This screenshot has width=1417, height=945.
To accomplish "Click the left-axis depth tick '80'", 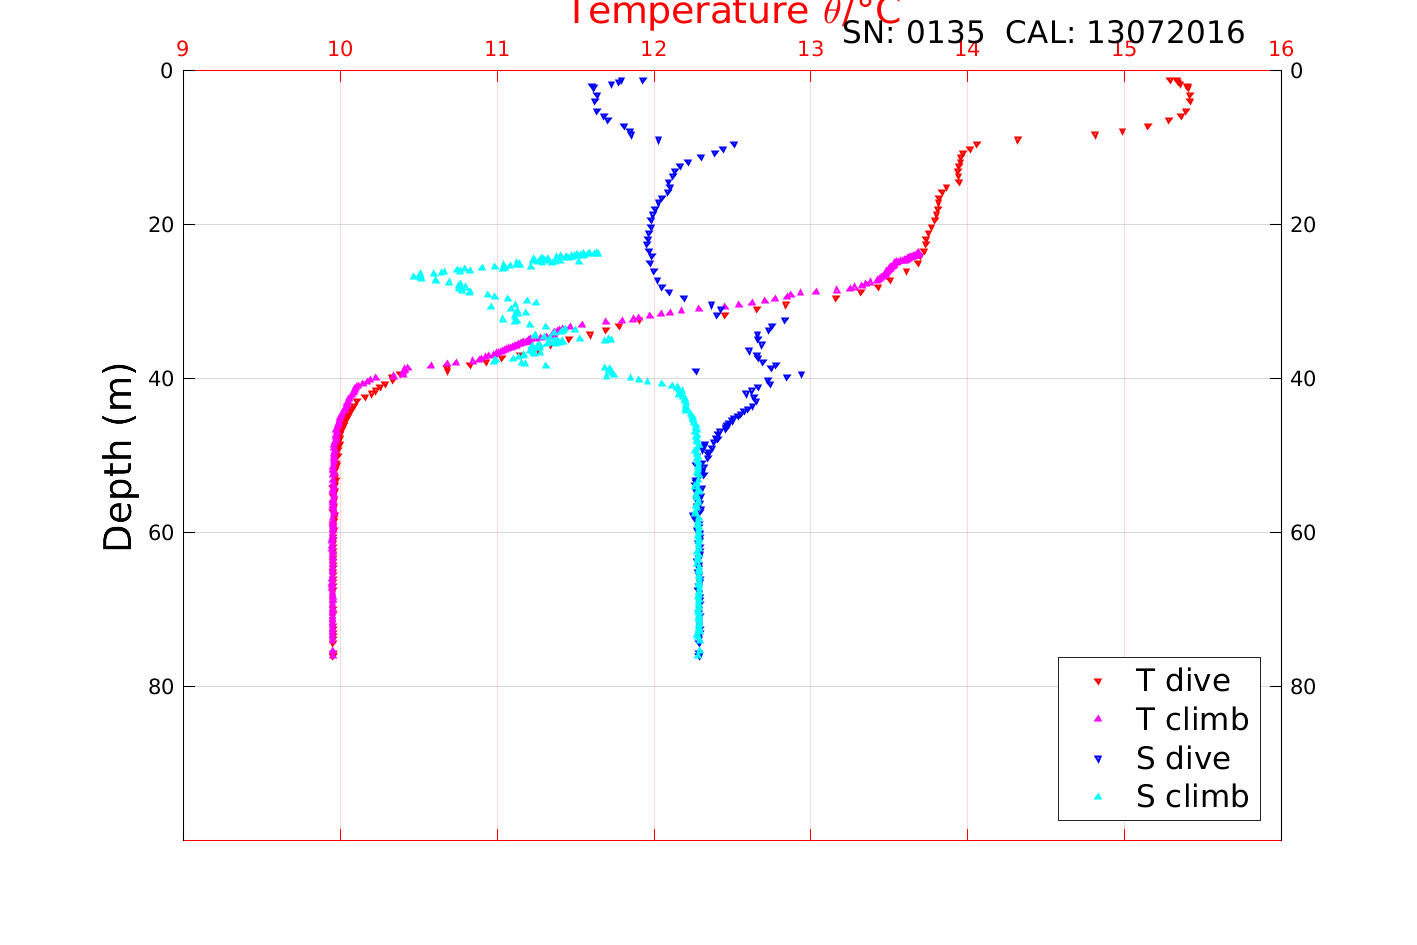I will click(160, 686).
